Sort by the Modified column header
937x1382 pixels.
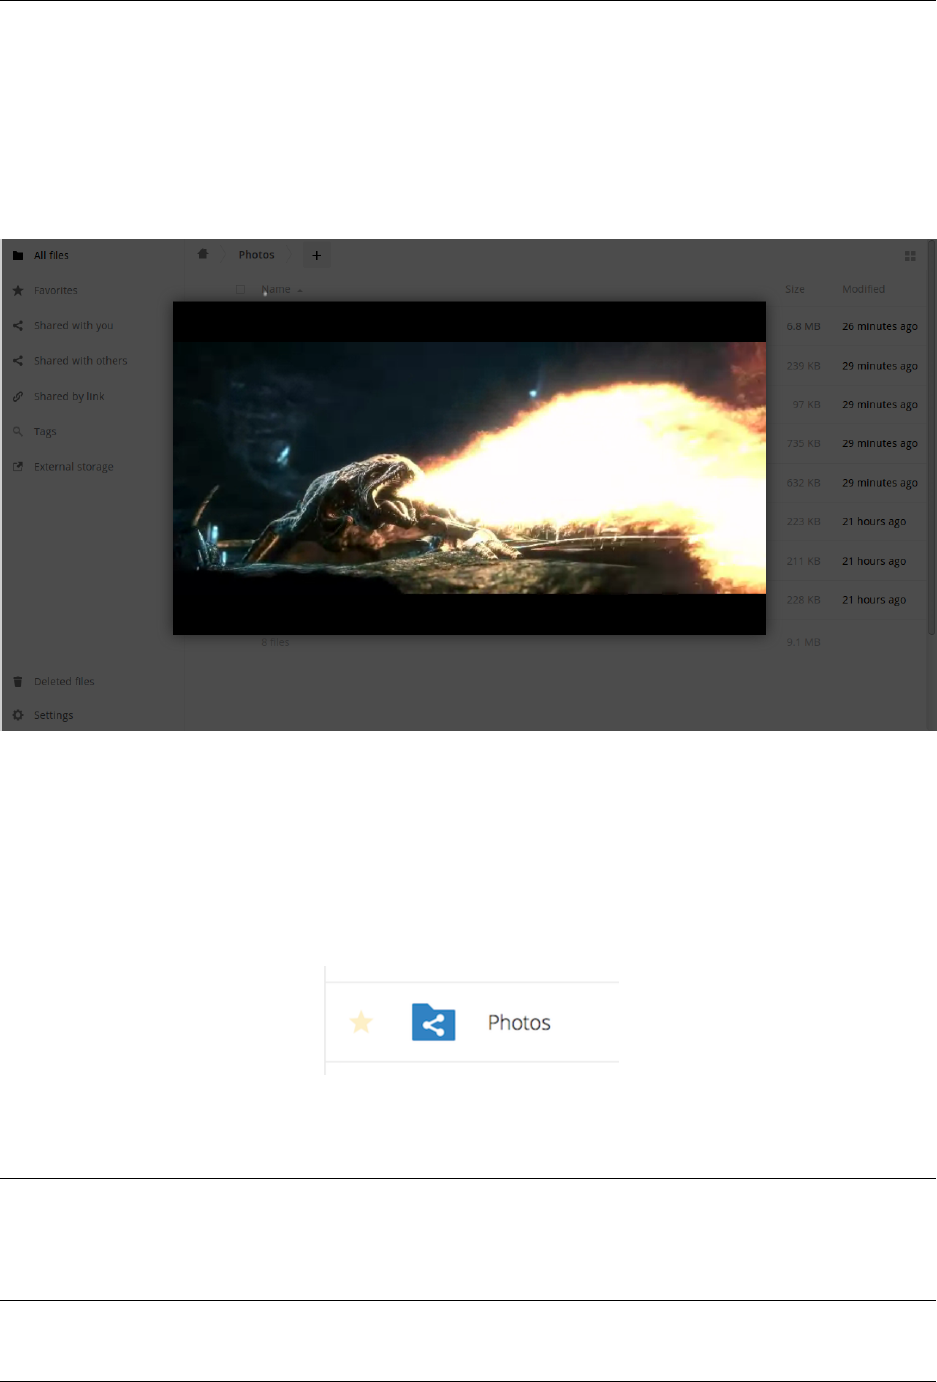[863, 289]
